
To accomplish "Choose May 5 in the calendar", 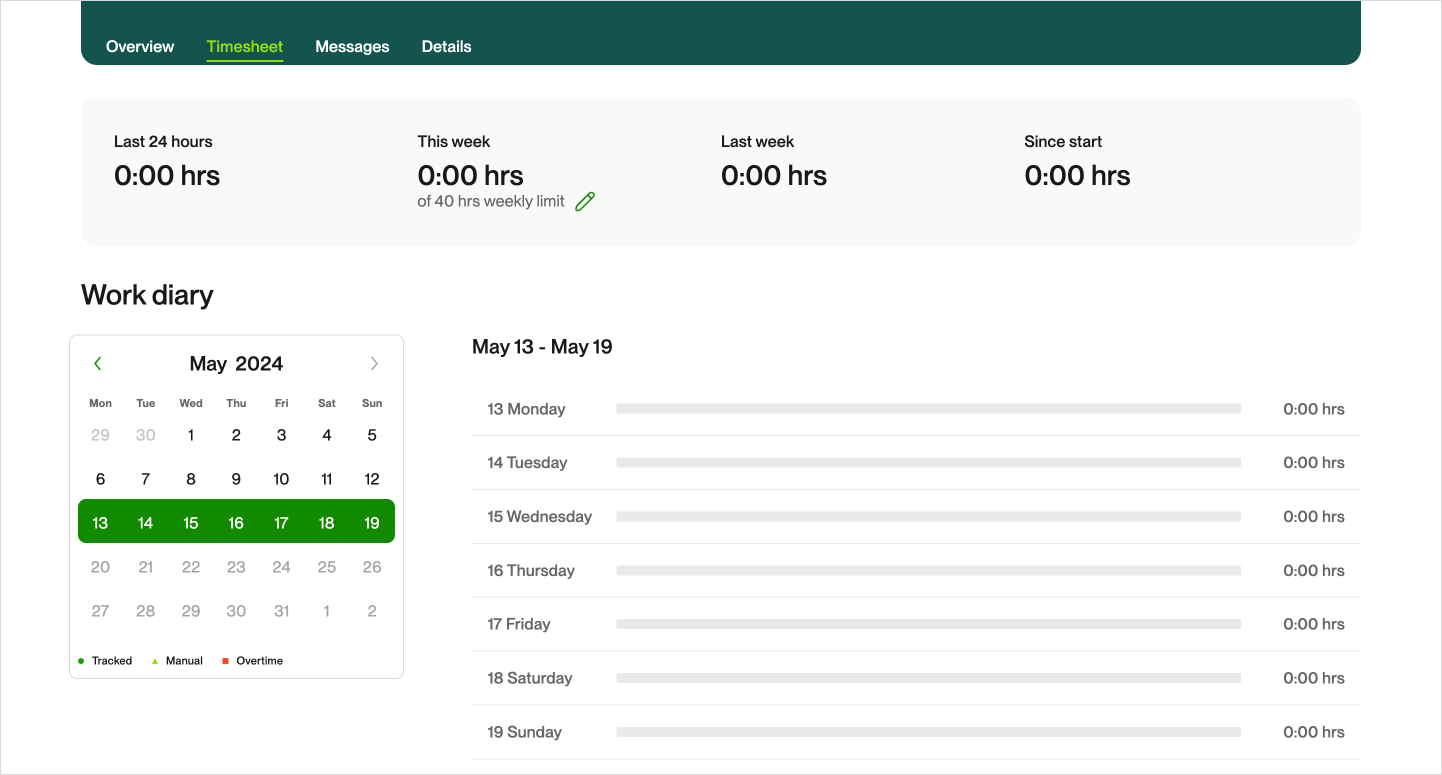I will click(372, 435).
